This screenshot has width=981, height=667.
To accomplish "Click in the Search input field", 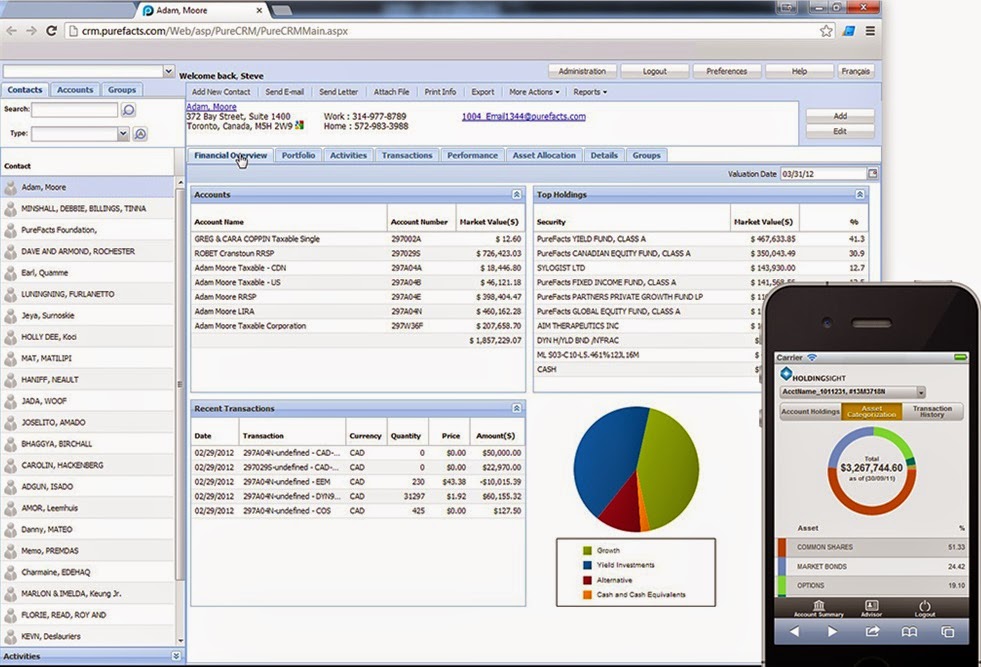I will click(74, 110).
